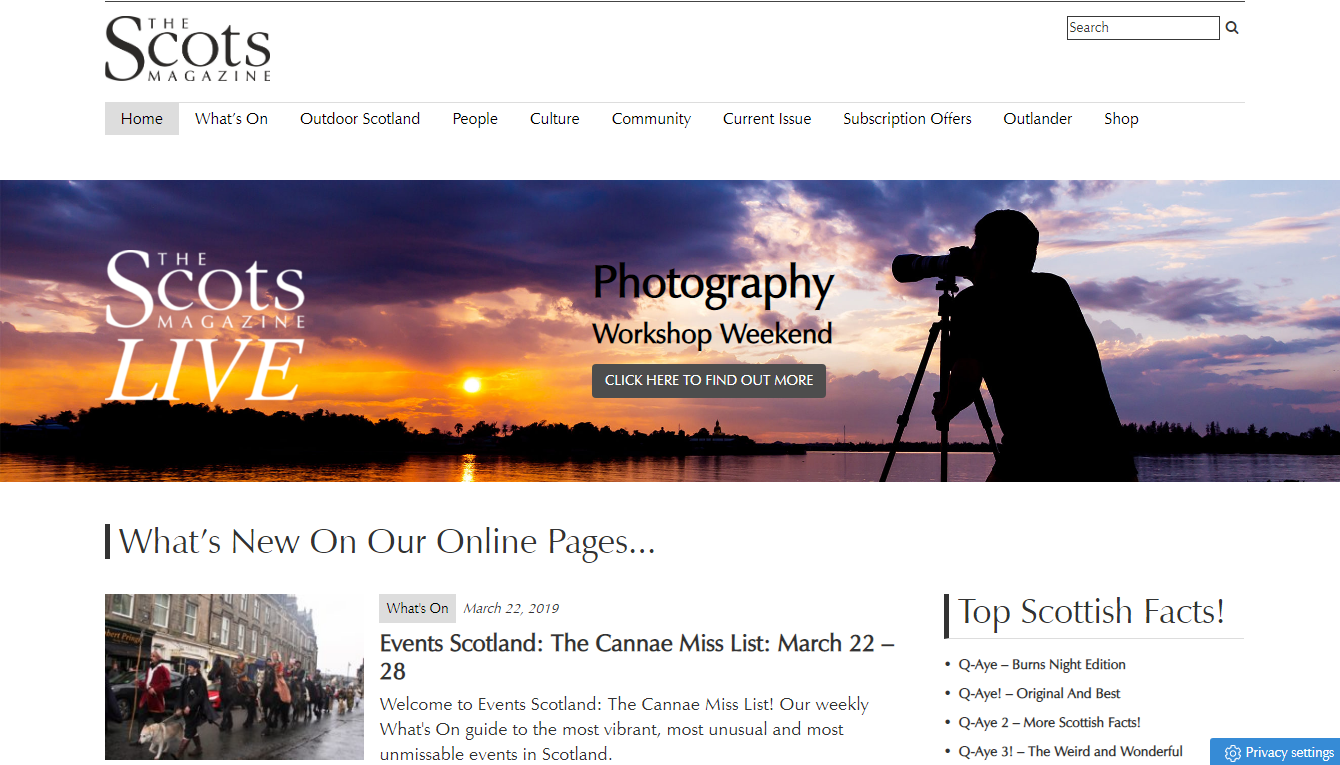Click the article excerpt starting 'Welcome to Events Scotland'
This screenshot has height=765, width=1340.
click(625, 729)
